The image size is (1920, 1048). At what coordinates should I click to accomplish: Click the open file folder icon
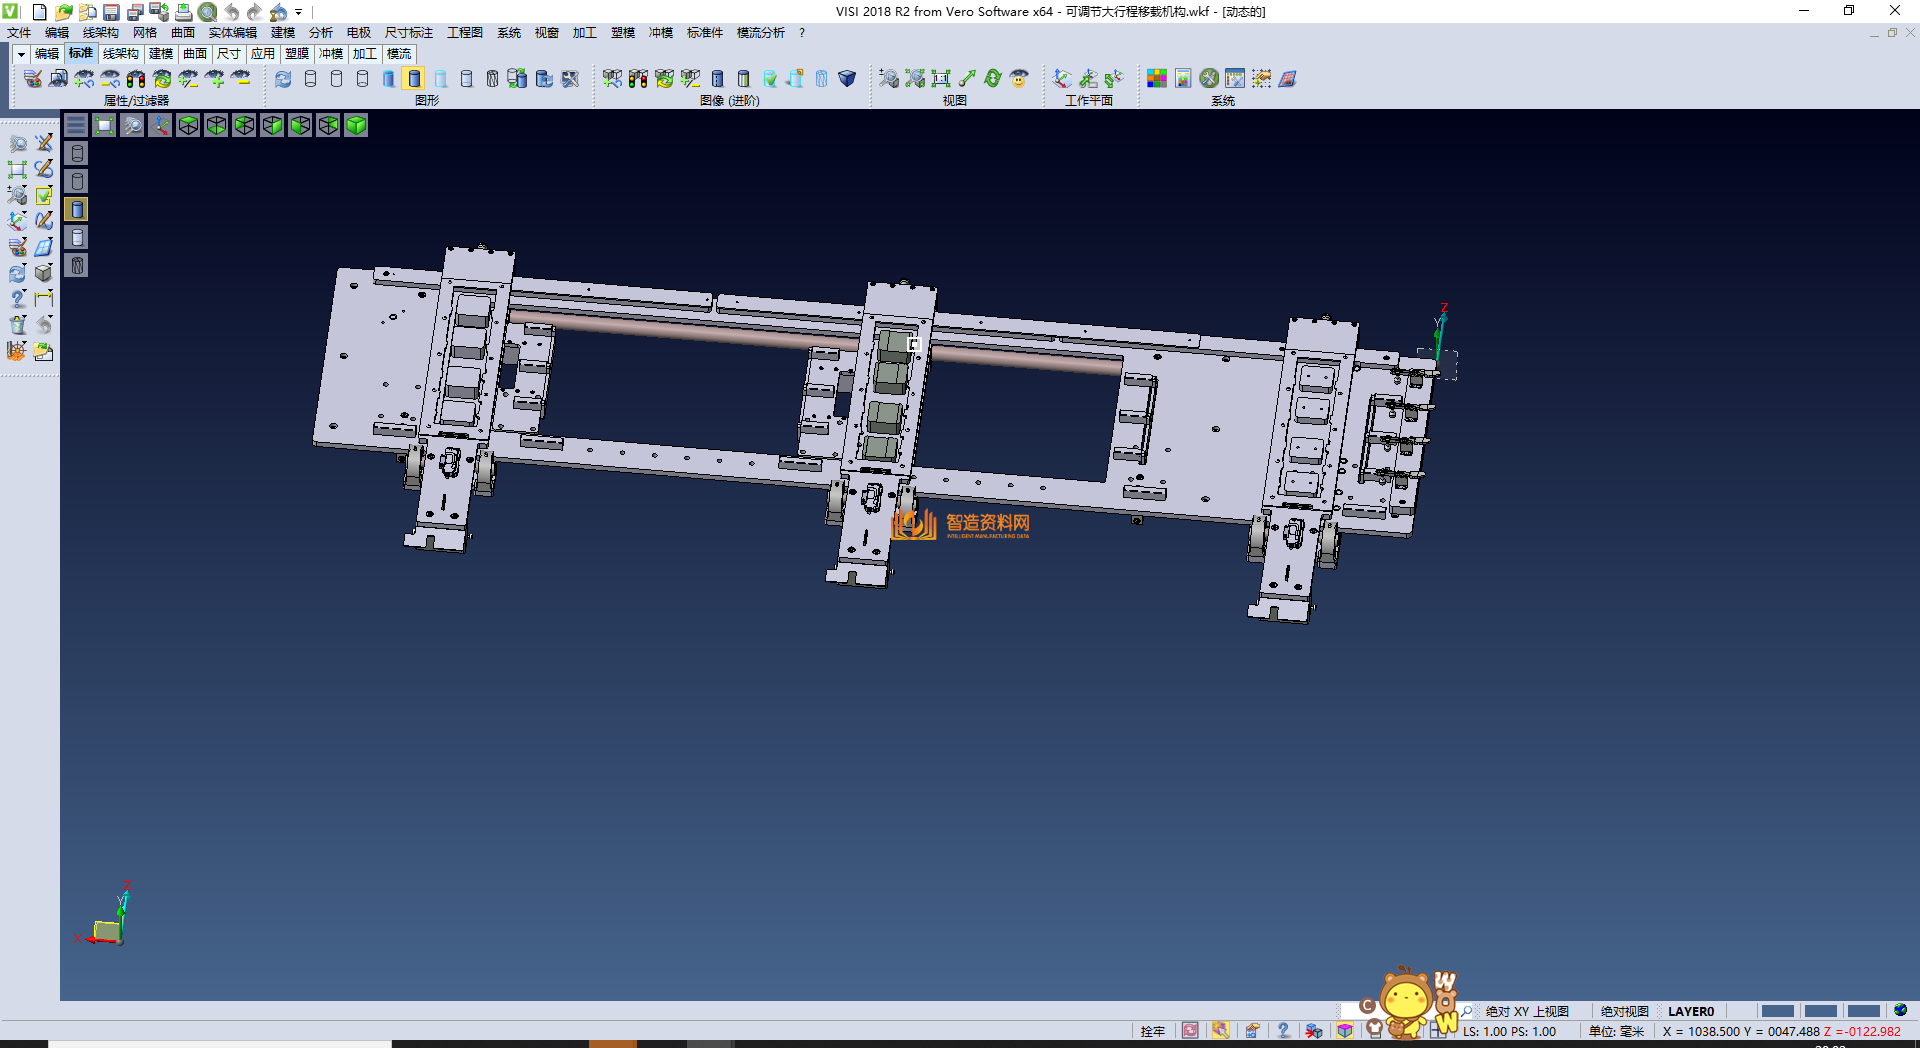click(x=63, y=12)
